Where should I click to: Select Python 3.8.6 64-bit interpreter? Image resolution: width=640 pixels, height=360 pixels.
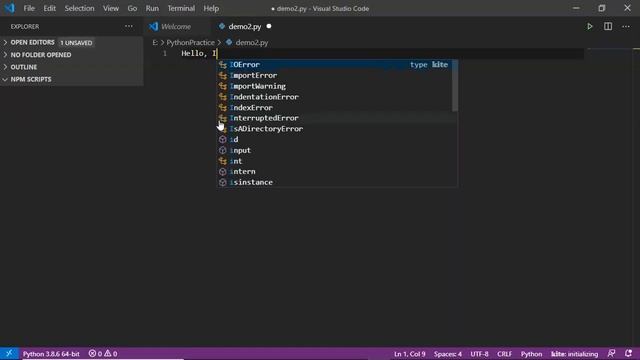51,354
